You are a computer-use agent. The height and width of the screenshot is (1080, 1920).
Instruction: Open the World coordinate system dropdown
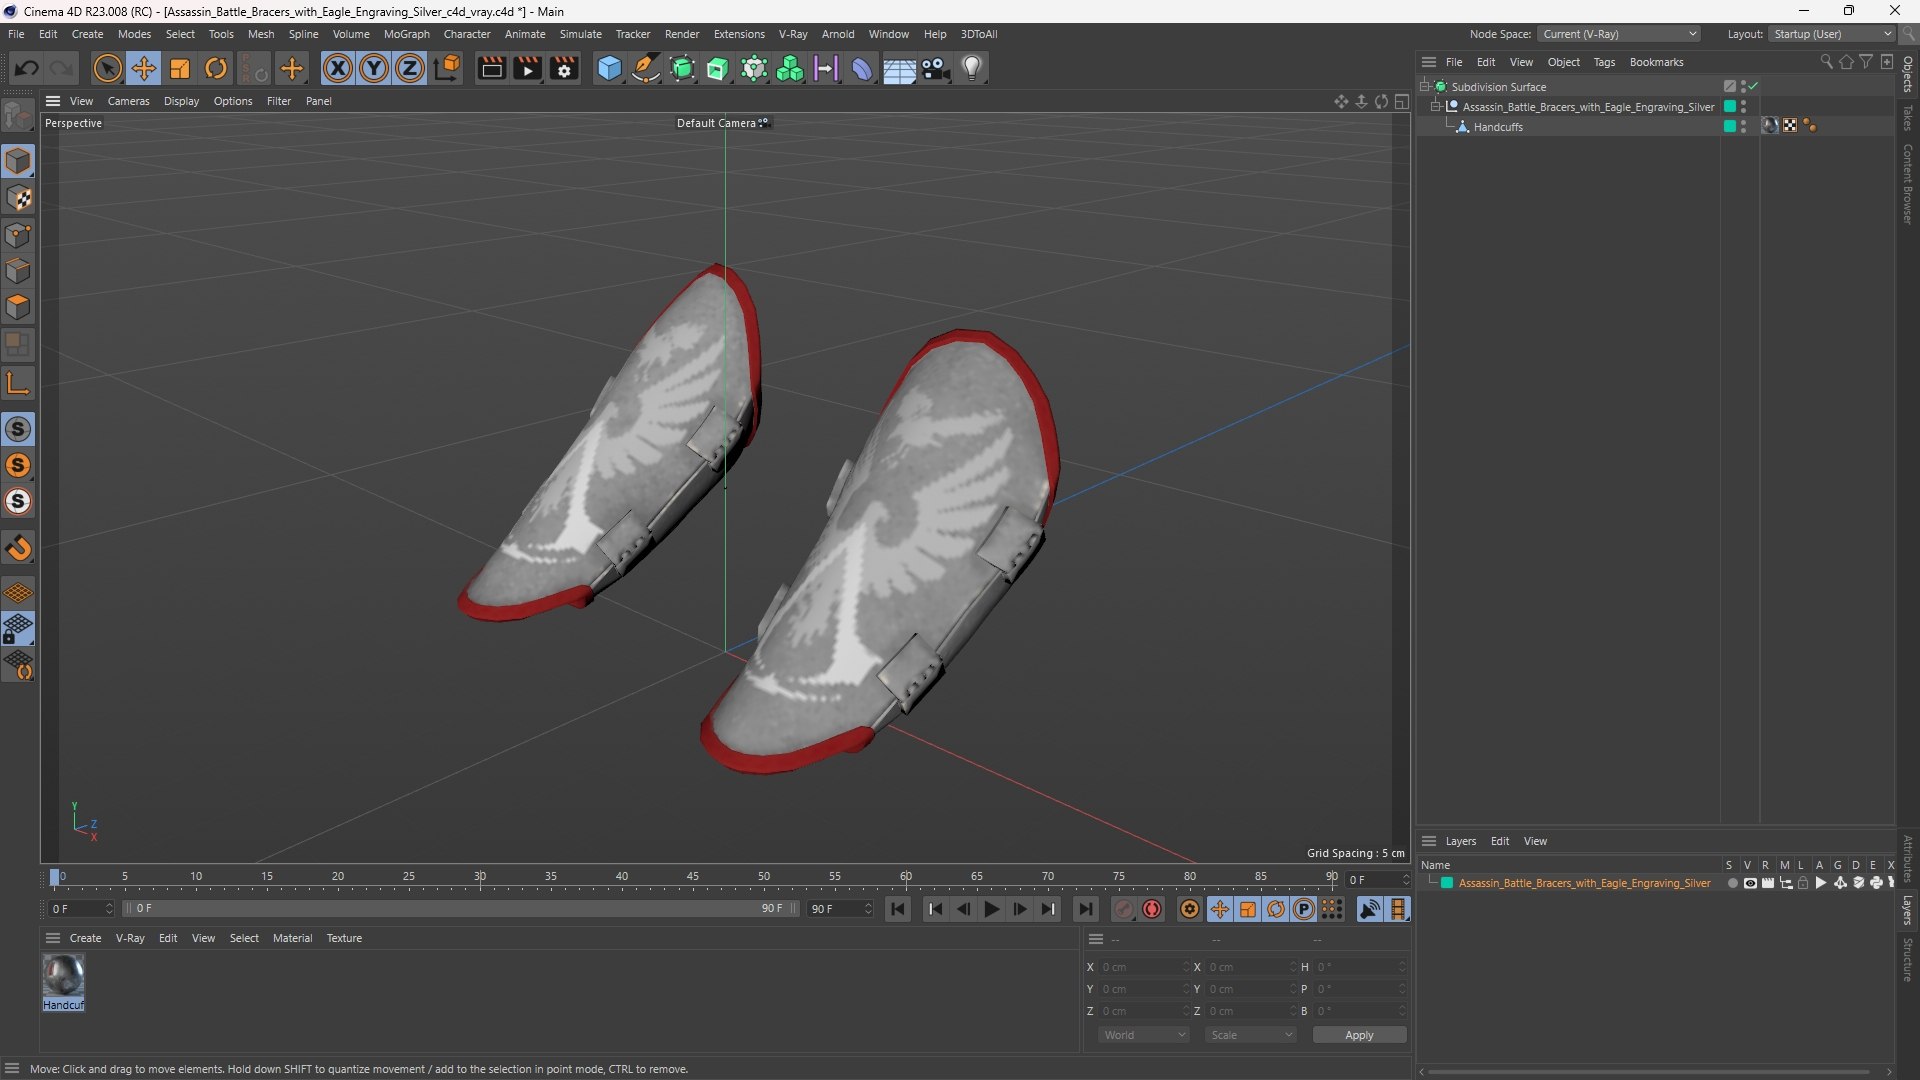pyautogui.click(x=1143, y=1035)
